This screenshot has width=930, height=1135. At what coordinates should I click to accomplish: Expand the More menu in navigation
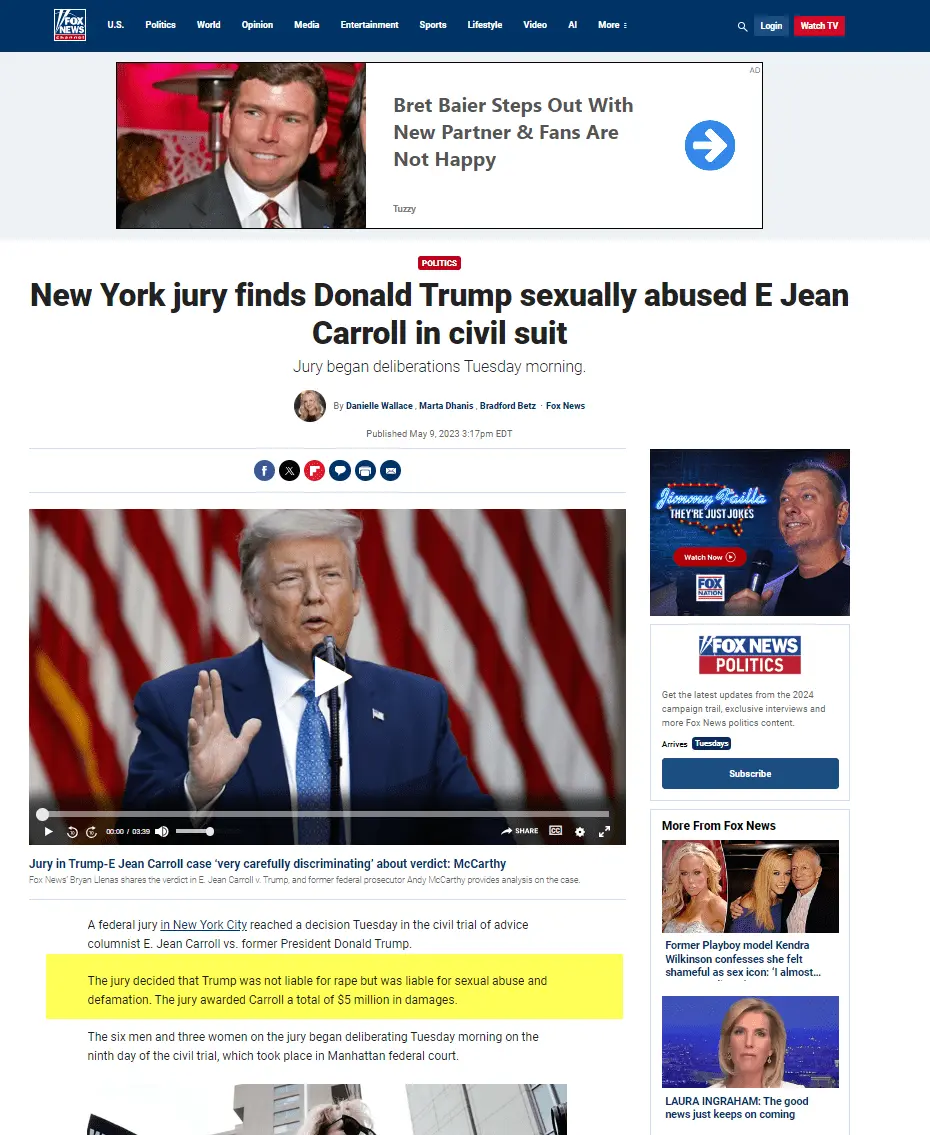(612, 25)
